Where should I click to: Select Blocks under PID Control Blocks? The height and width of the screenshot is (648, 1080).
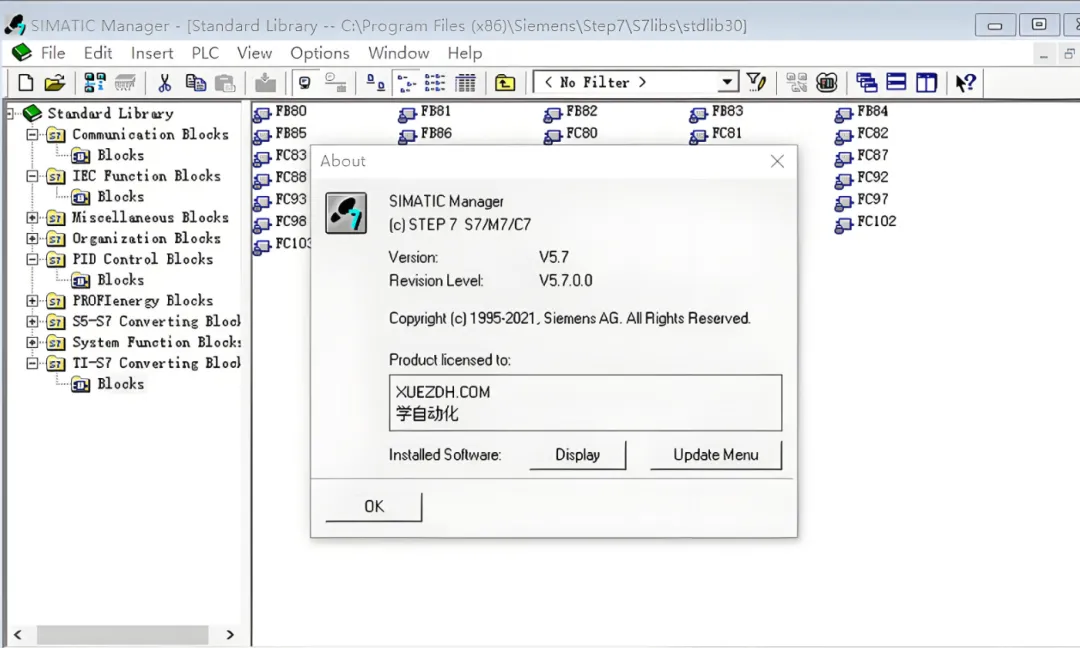(121, 280)
